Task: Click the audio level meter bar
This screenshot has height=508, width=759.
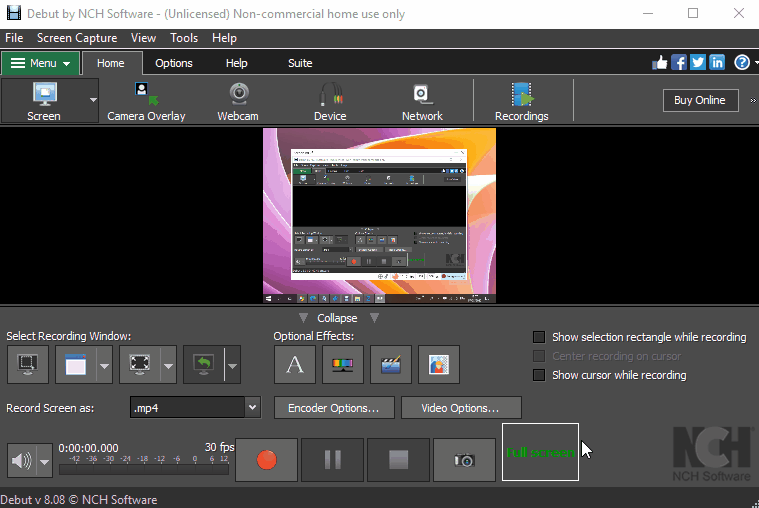Action: pos(144,469)
